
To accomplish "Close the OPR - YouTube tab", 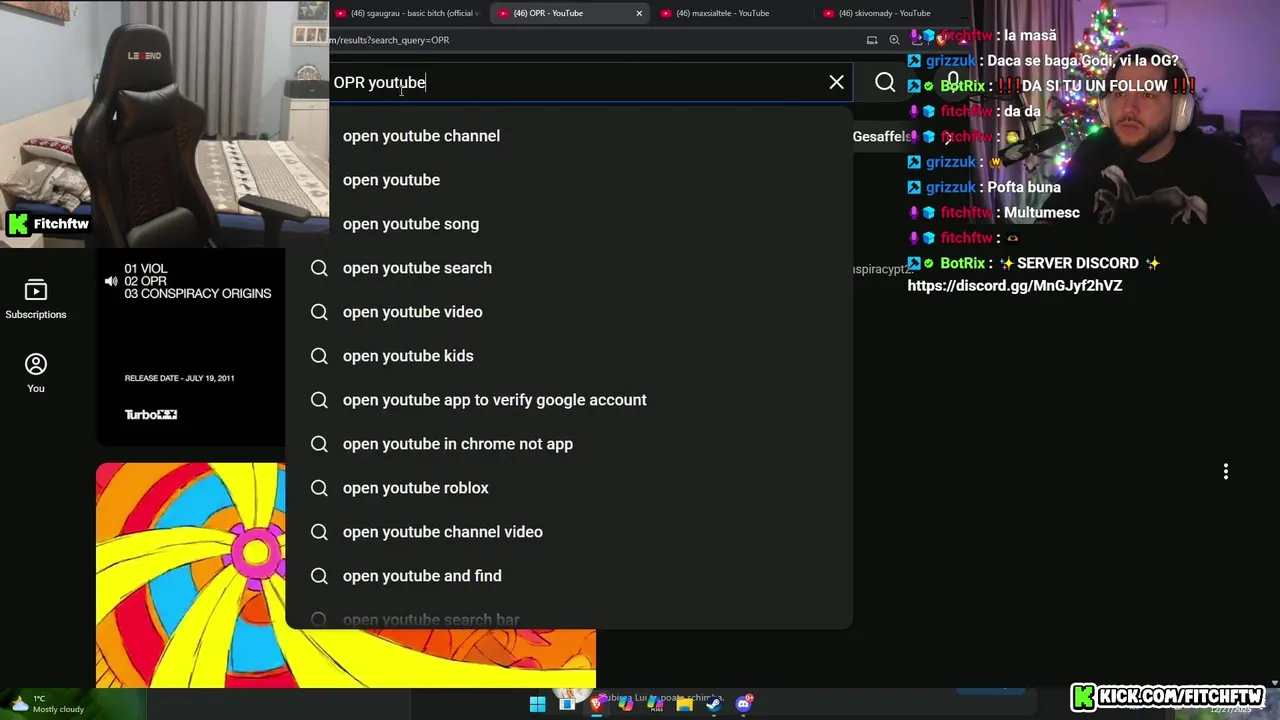I will pyautogui.click(x=639, y=13).
